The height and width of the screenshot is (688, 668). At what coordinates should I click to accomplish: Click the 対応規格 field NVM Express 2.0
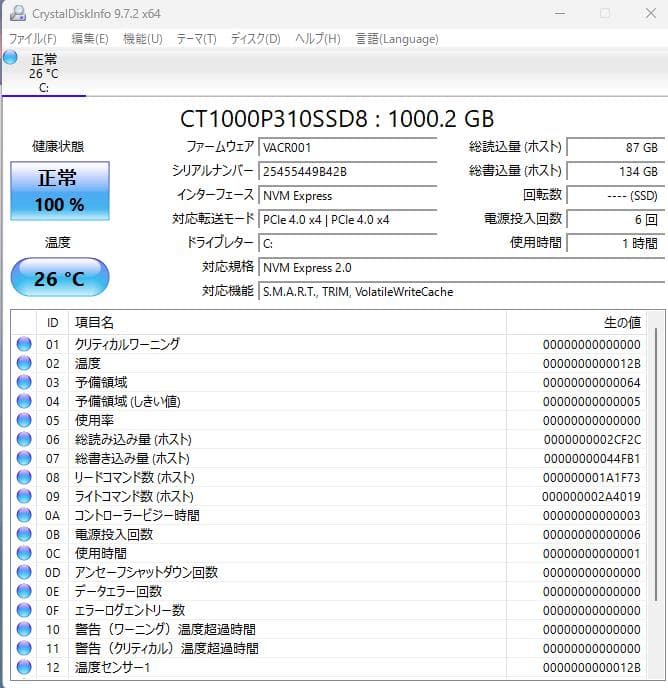(462, 268)
